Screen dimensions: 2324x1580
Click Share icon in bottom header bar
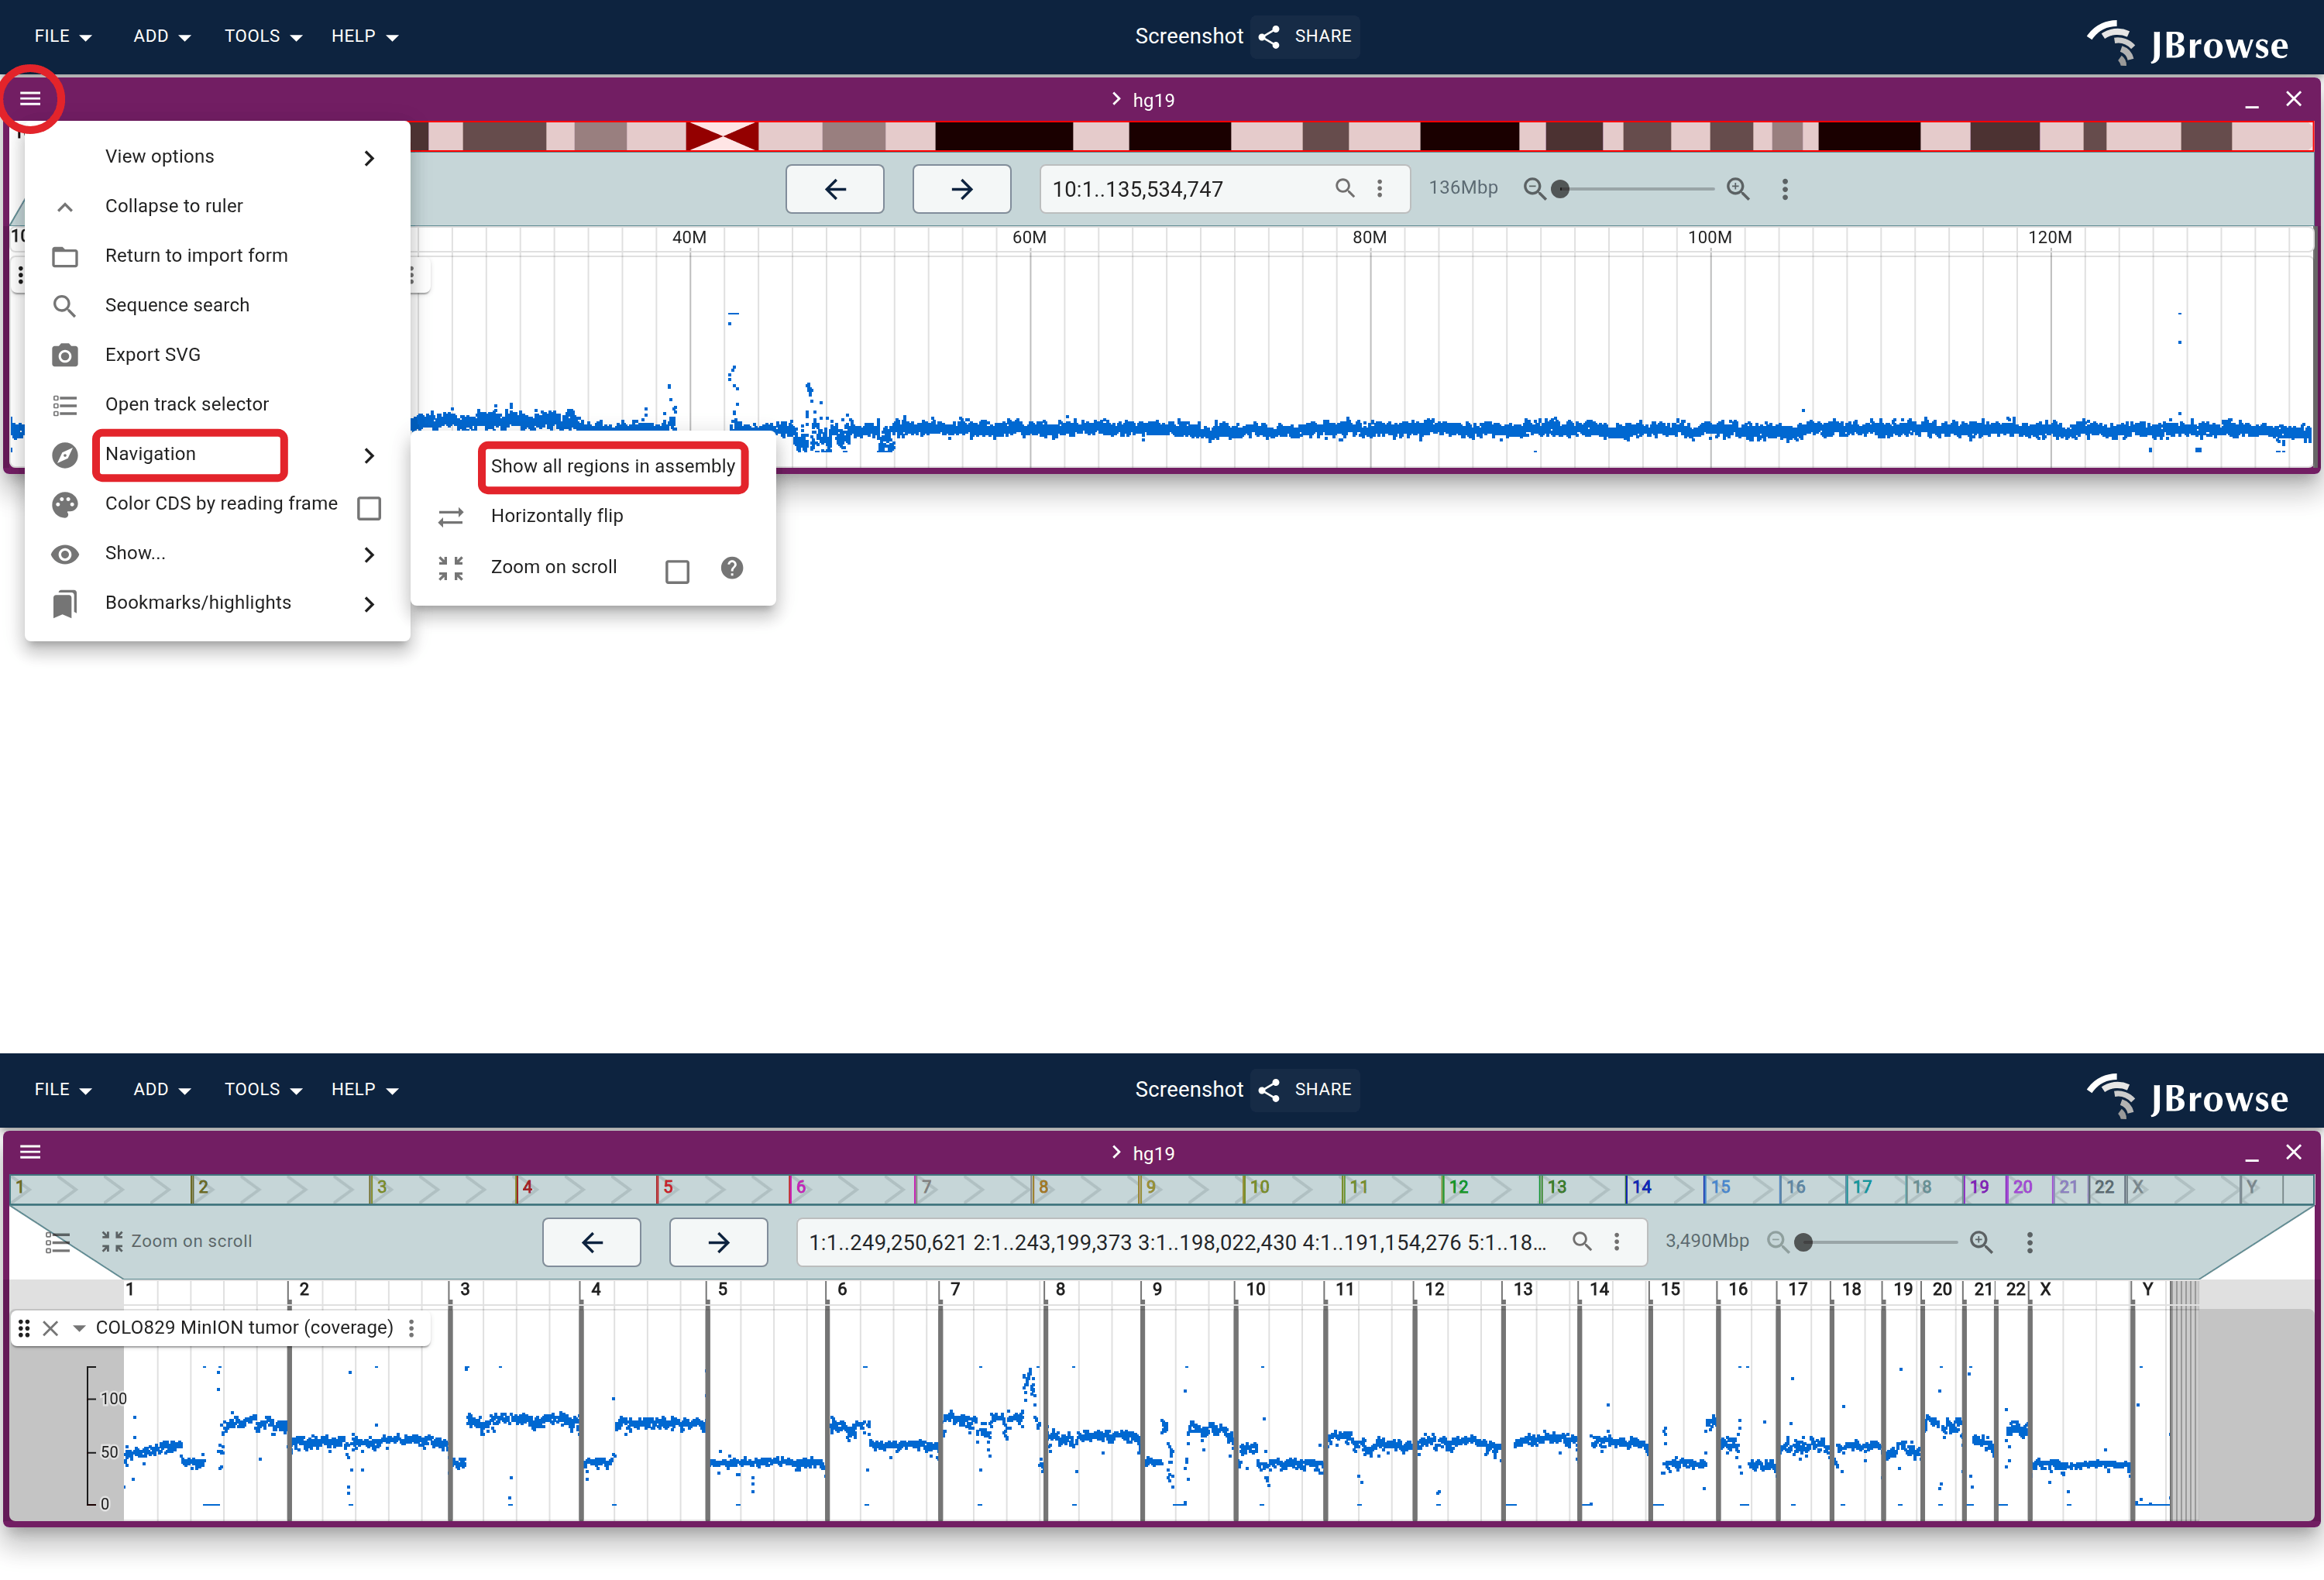1269,1090
